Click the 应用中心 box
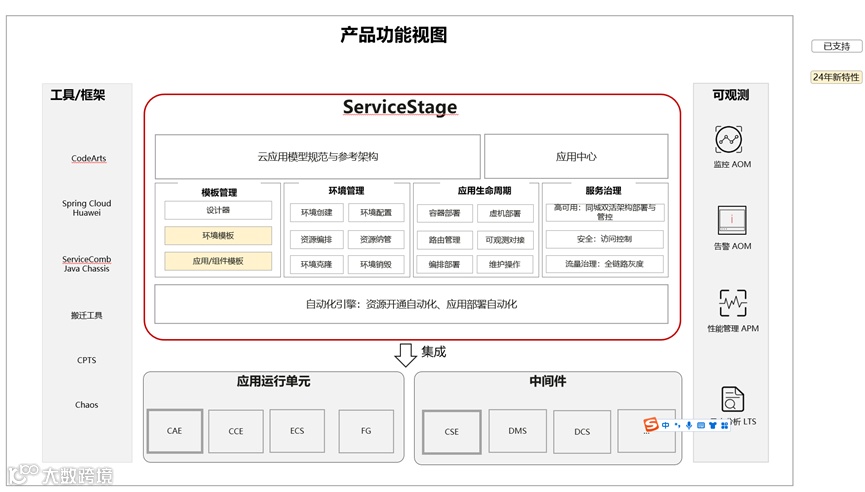Viewport: 865px width, 492px height. point(576,156)
